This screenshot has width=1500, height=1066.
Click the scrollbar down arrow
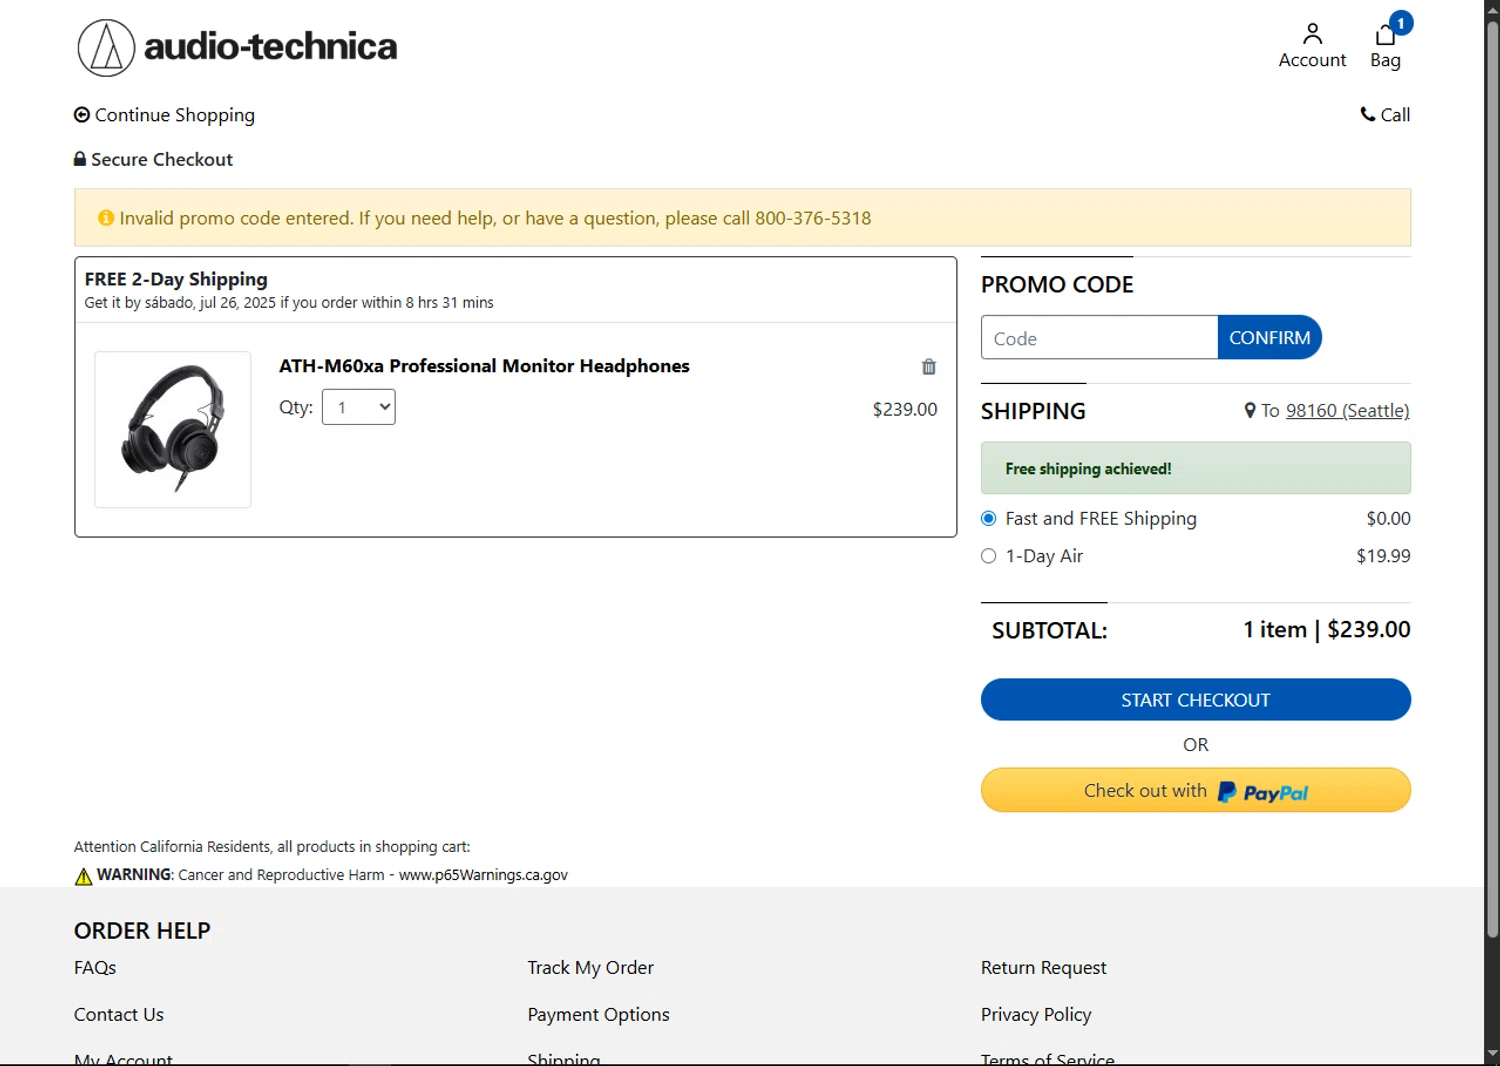click(x=1492, y=1054)
